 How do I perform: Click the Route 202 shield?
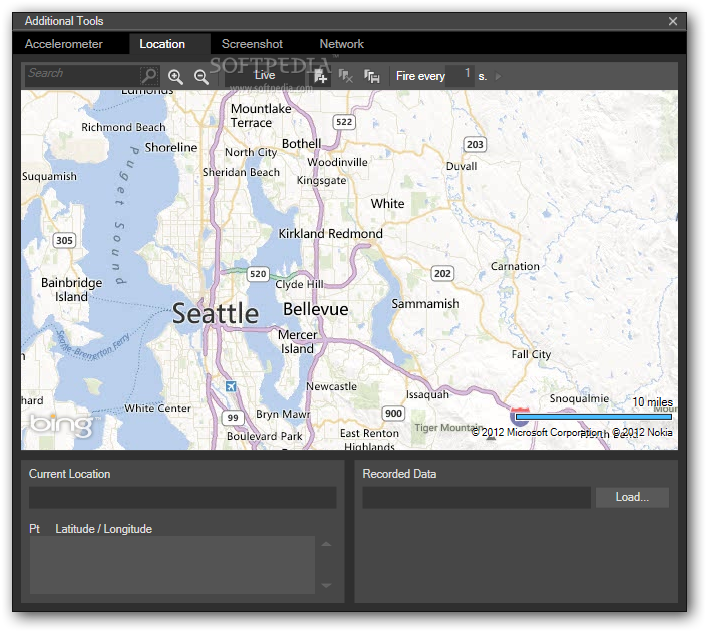(x=442, y=273)
